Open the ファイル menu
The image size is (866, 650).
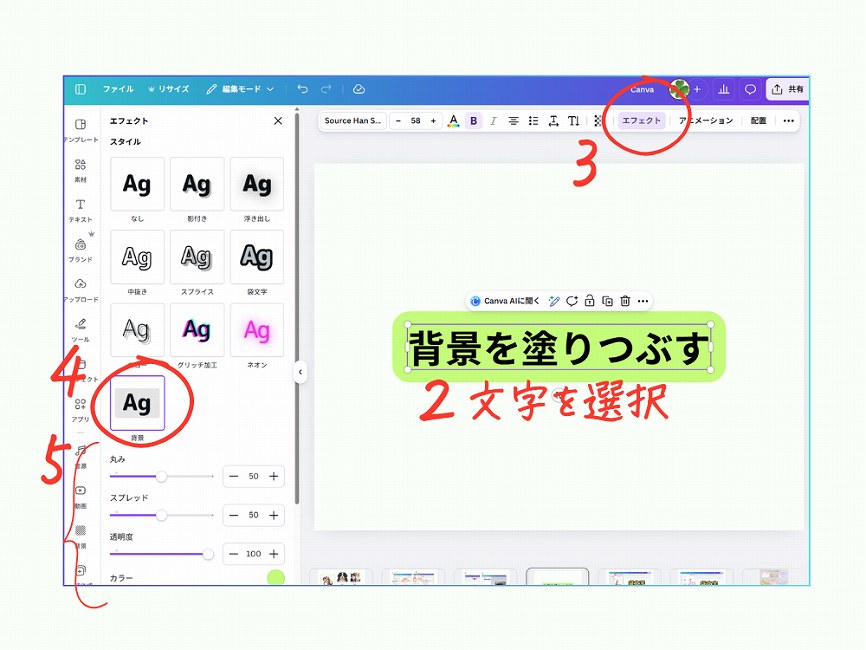pyautogui.click(x=118, y=89)
